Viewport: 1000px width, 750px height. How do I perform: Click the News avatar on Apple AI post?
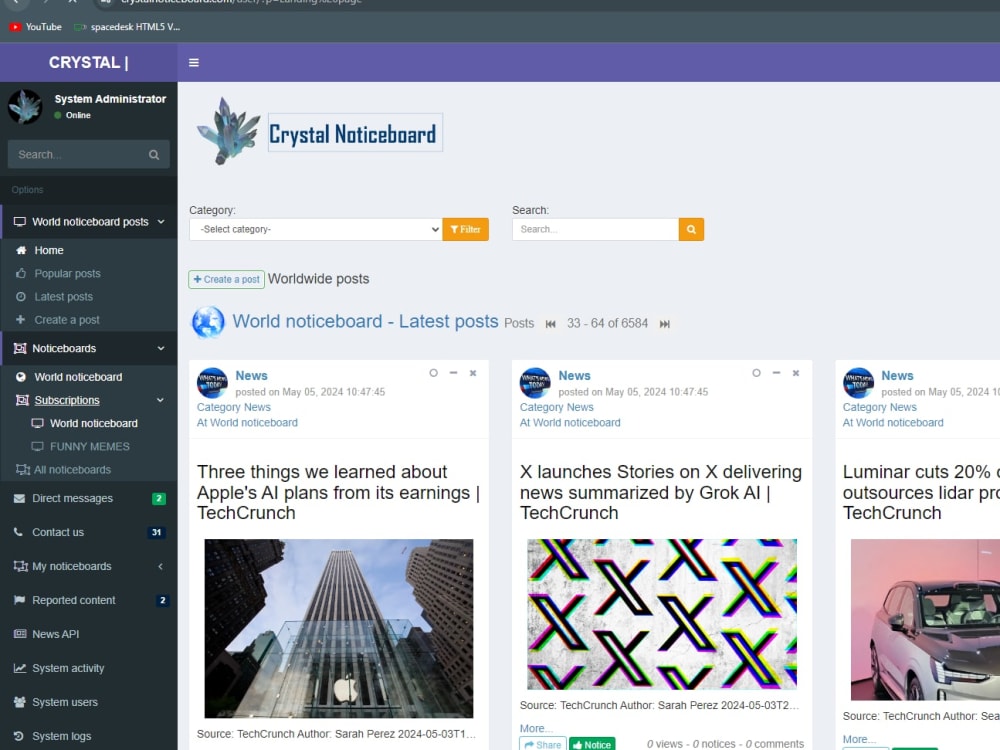tap(212, 383)
